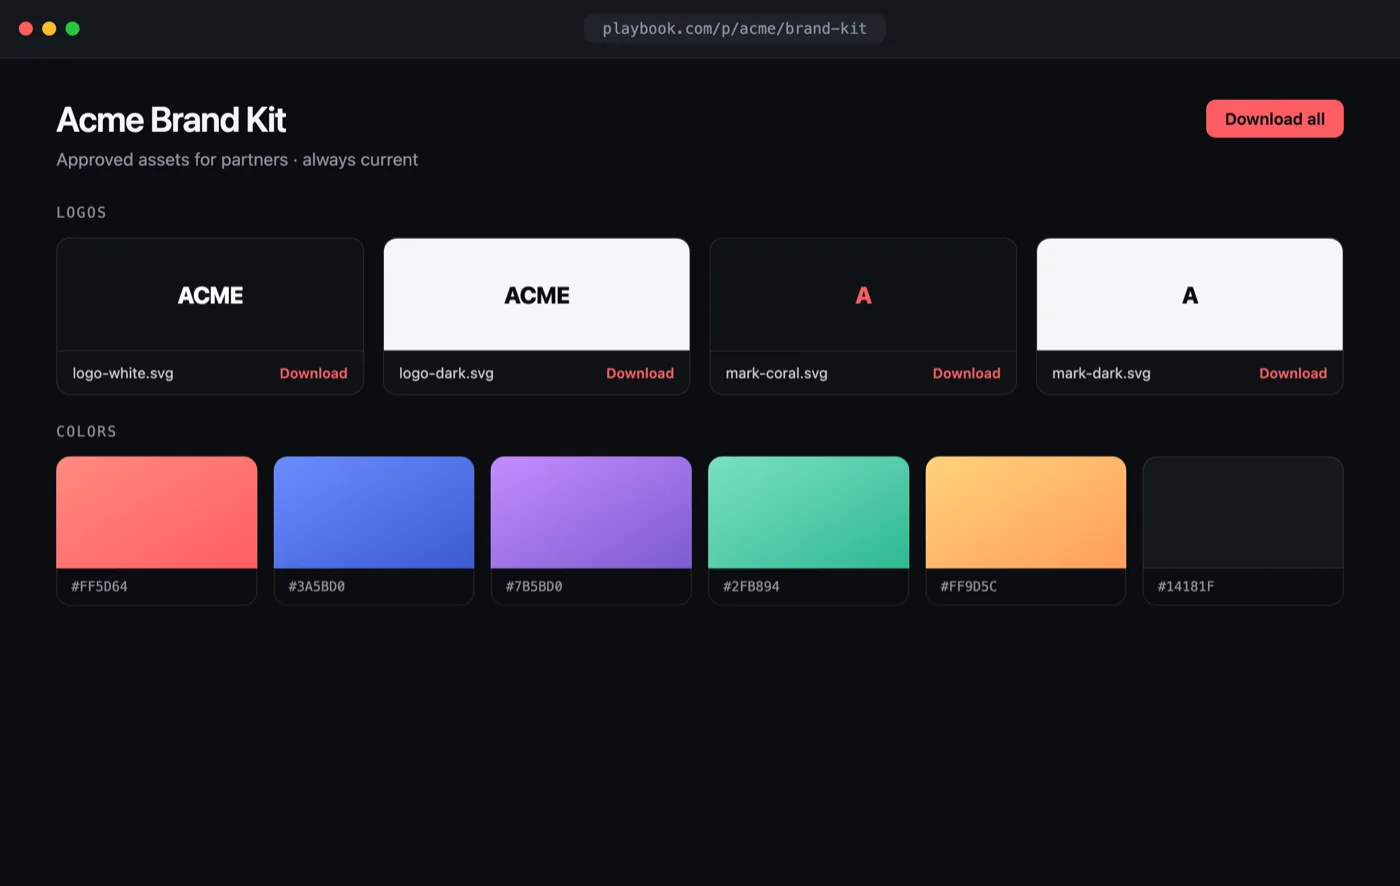Select the green #2FB894 color swatch
This screenshot has width=1400, height=886.
coord(808,512)
